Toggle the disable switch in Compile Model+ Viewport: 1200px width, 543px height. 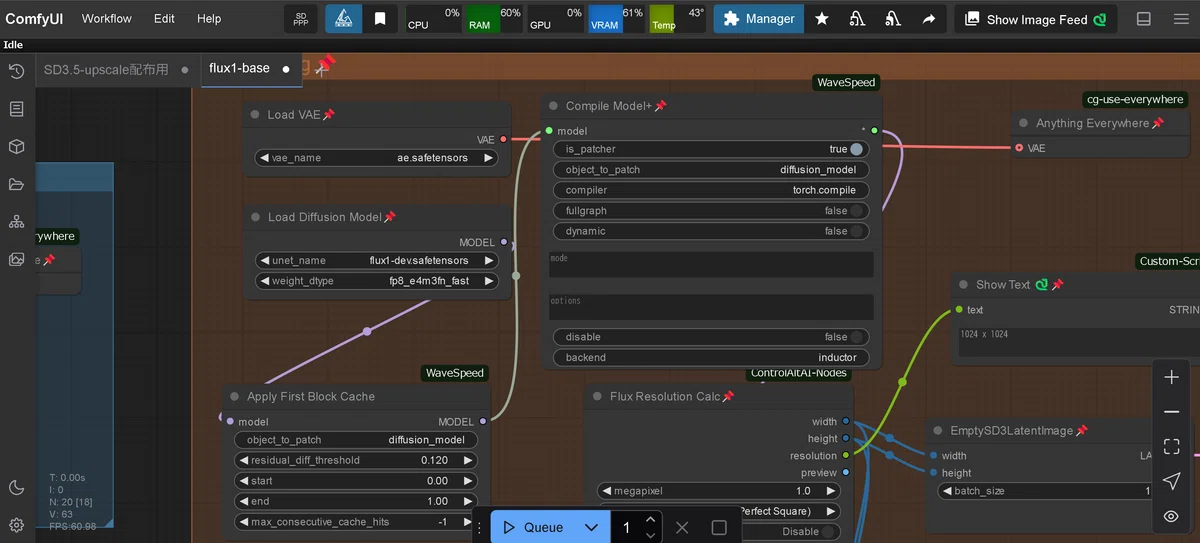[x=855, y=337]
